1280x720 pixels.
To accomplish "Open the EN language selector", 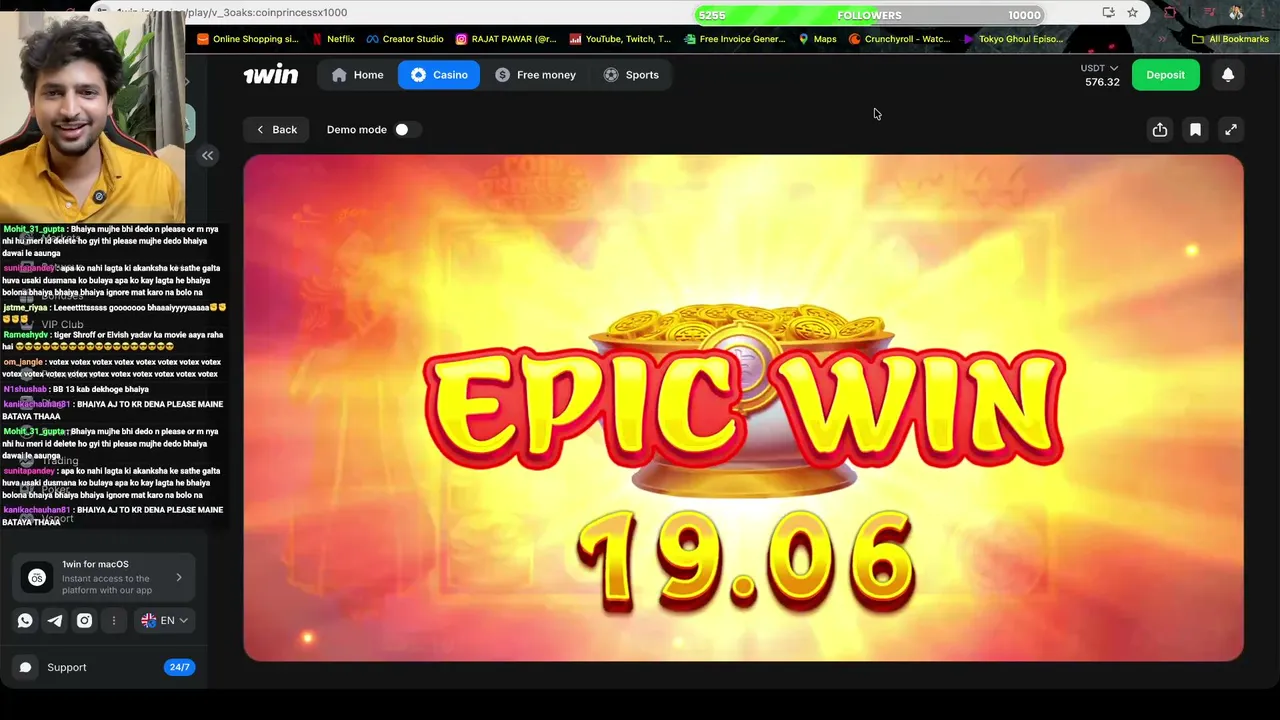I will 165,621.
